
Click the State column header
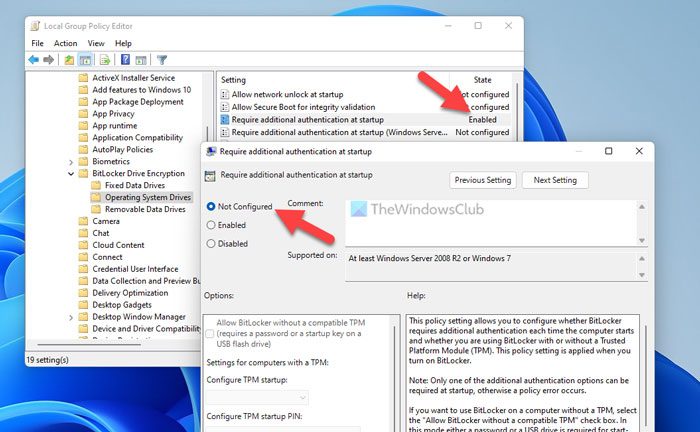pos(482,80)
